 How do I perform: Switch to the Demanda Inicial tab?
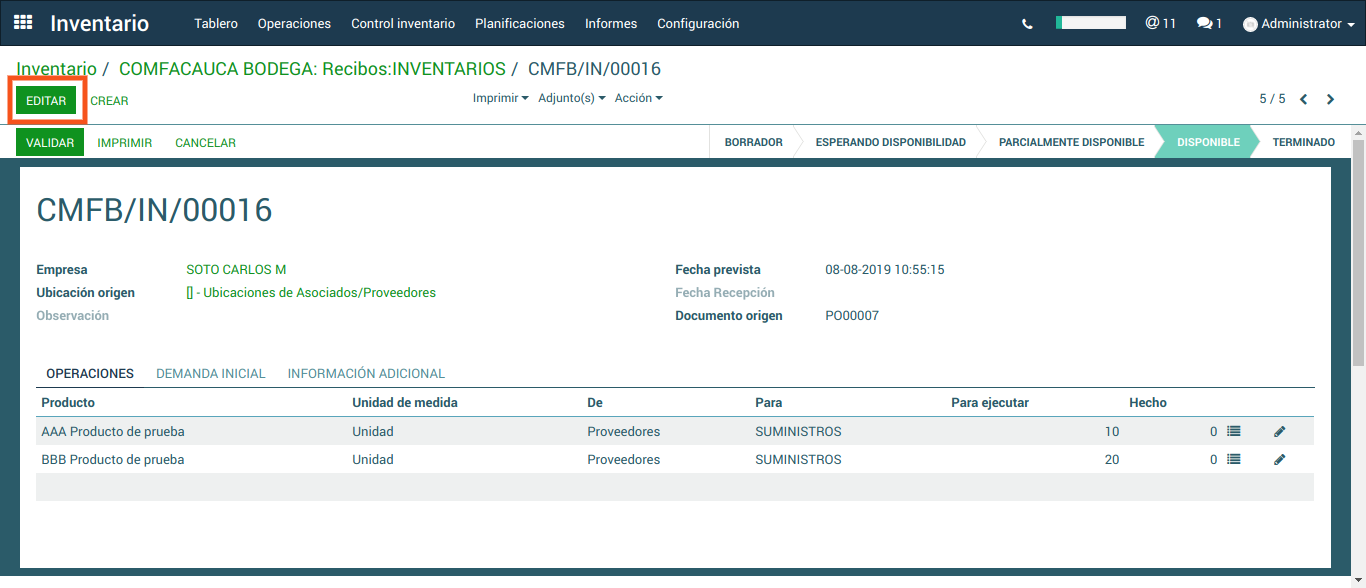pyautogui.click(x=210, y=373)
